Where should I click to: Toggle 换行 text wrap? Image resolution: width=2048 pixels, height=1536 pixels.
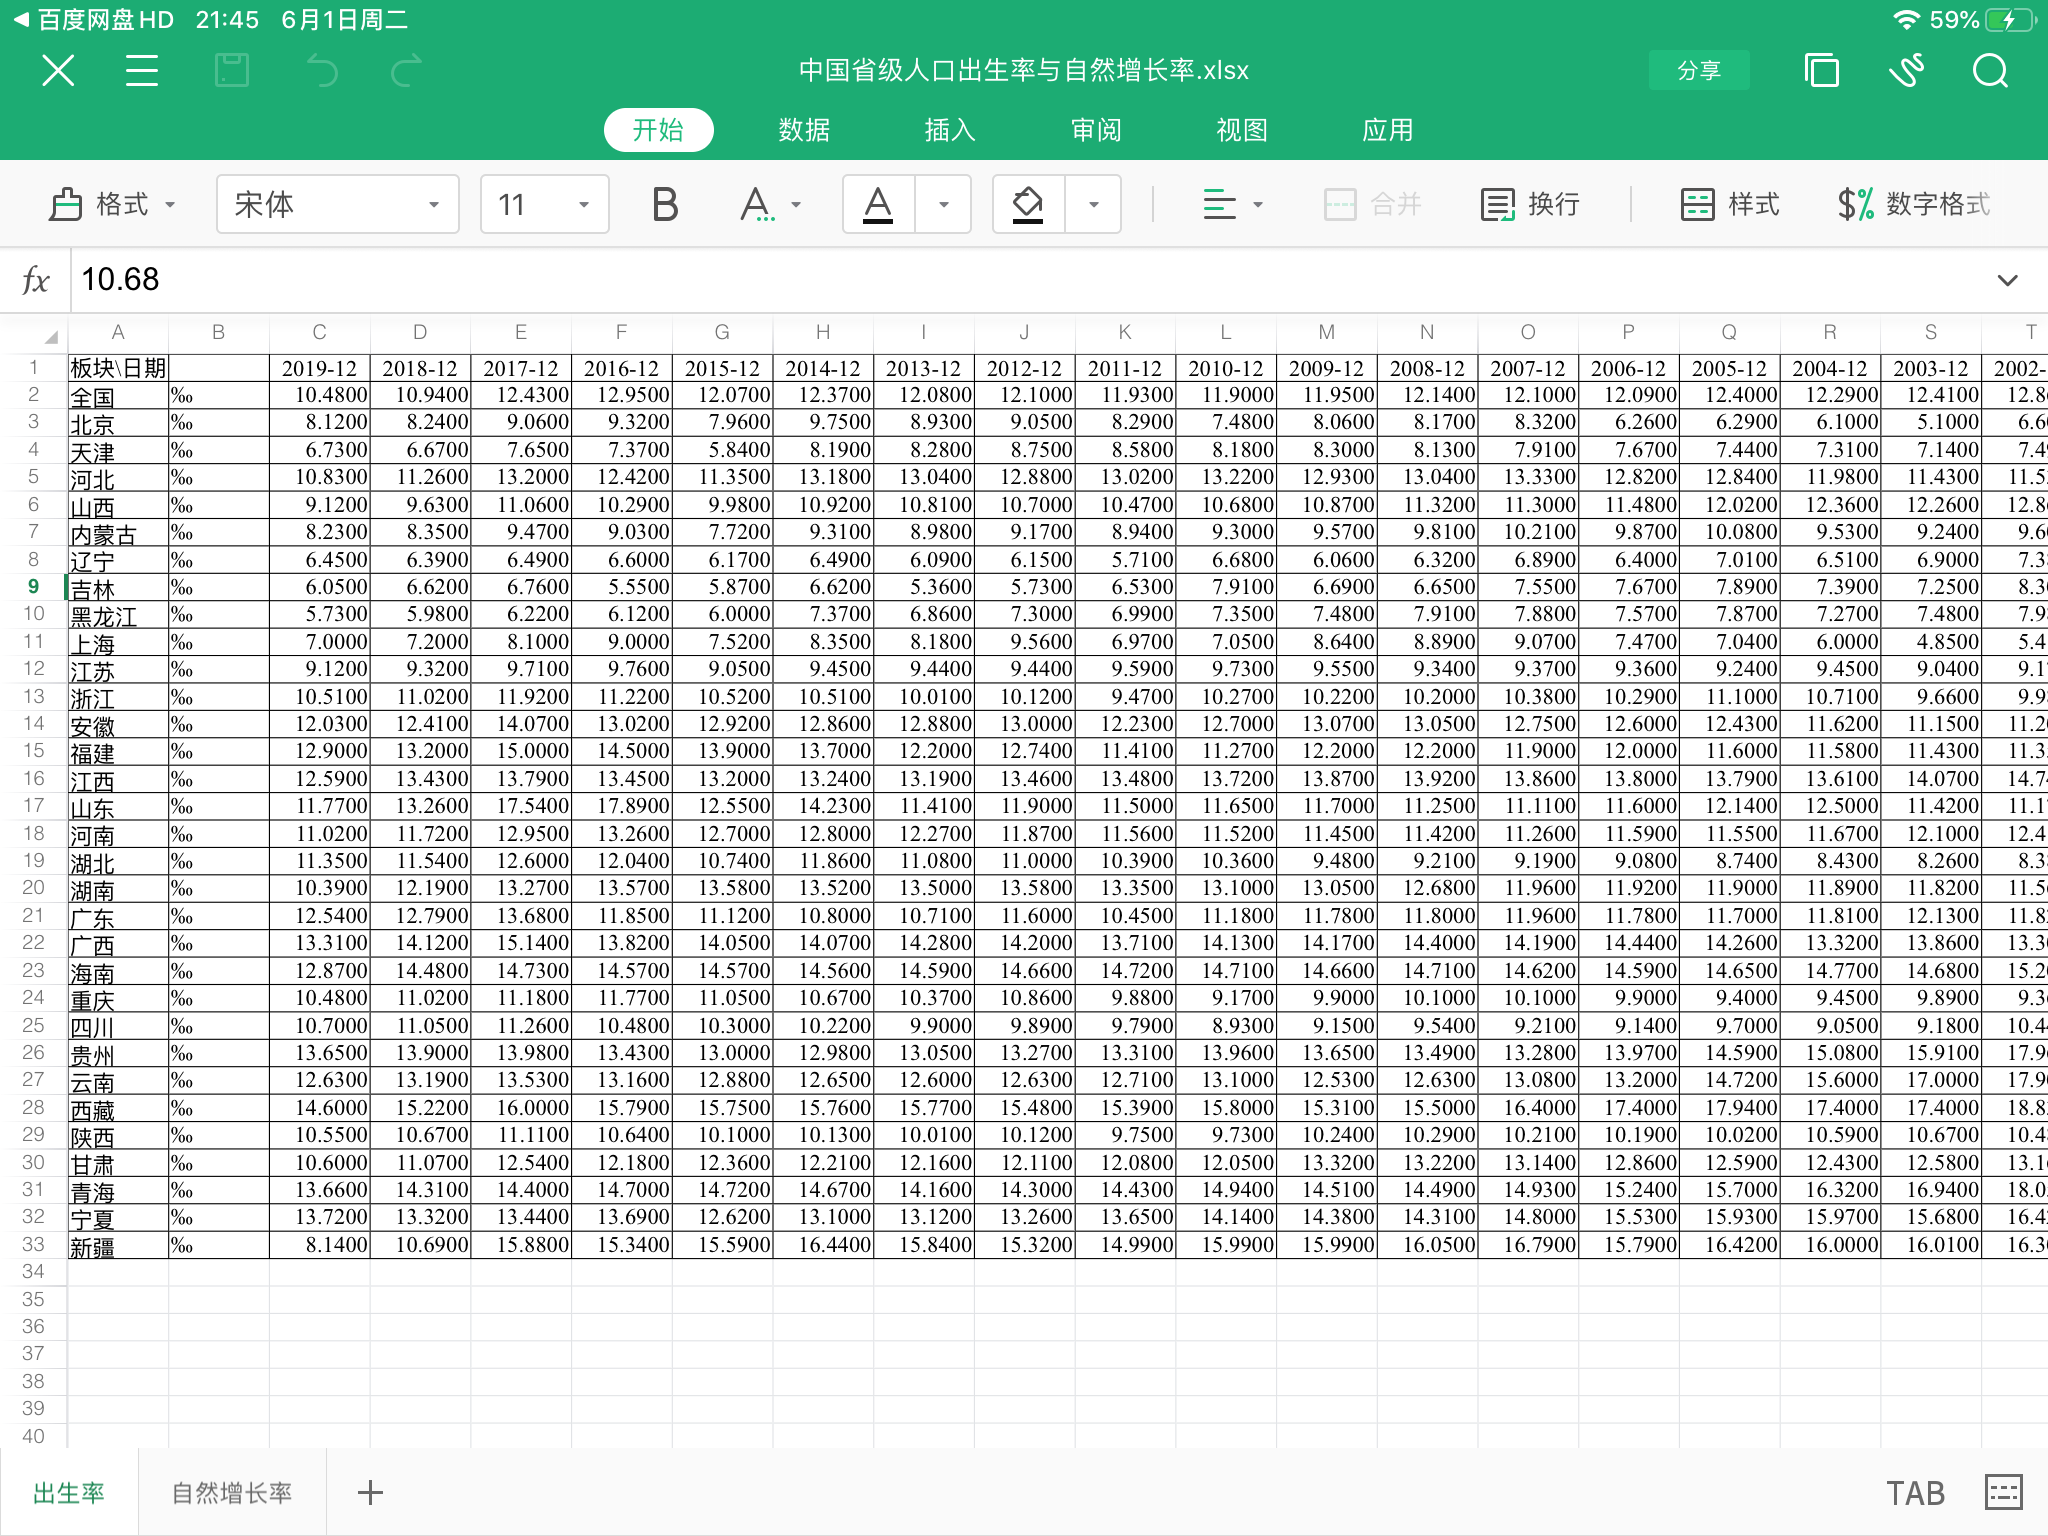click(1531, 205)
